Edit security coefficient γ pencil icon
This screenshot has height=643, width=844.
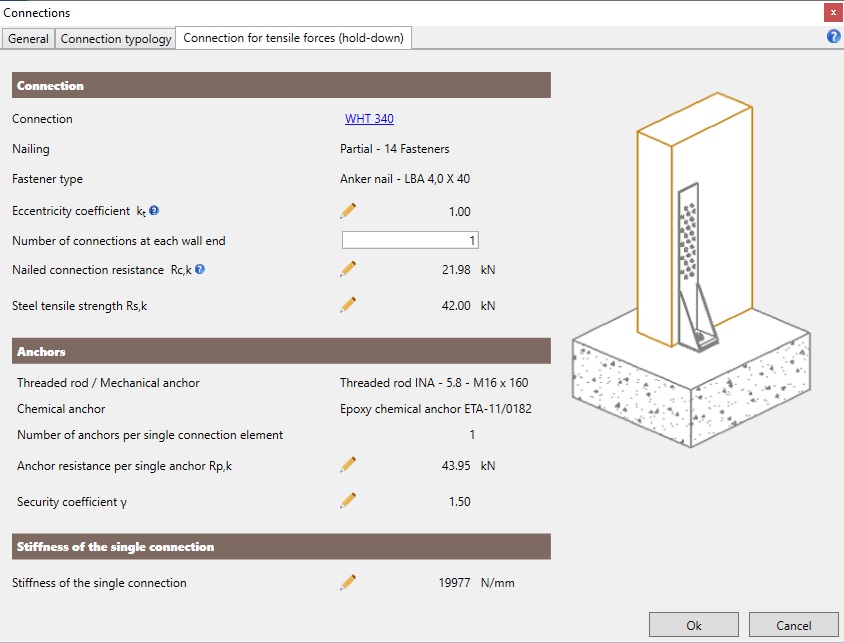pos(348,501)
